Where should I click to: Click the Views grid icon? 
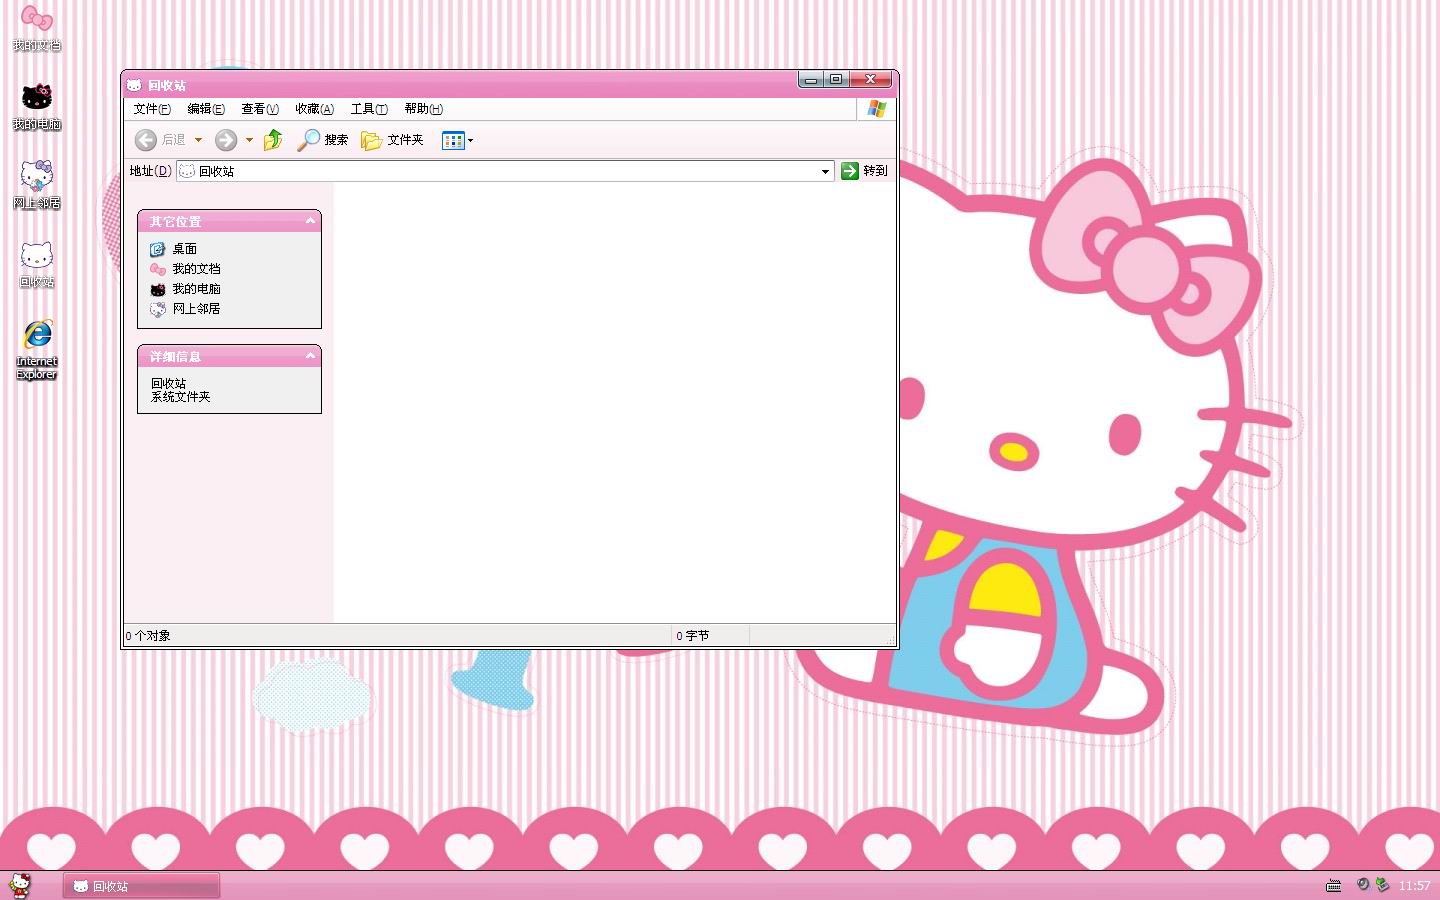453,140
